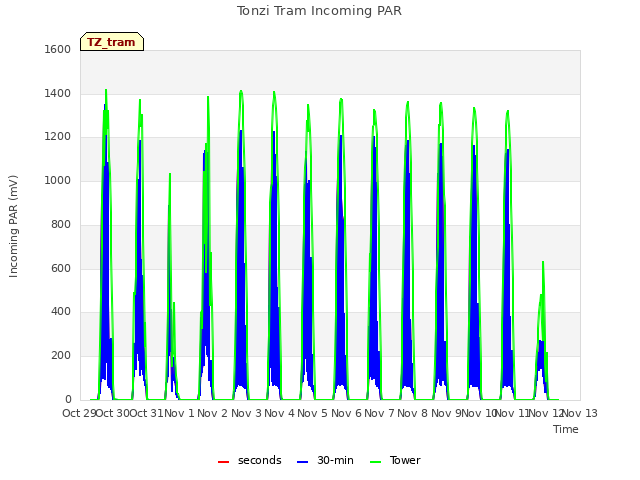Select the Time axis label
The height and width of the screenshot is (480, 640).
(566, 429)
